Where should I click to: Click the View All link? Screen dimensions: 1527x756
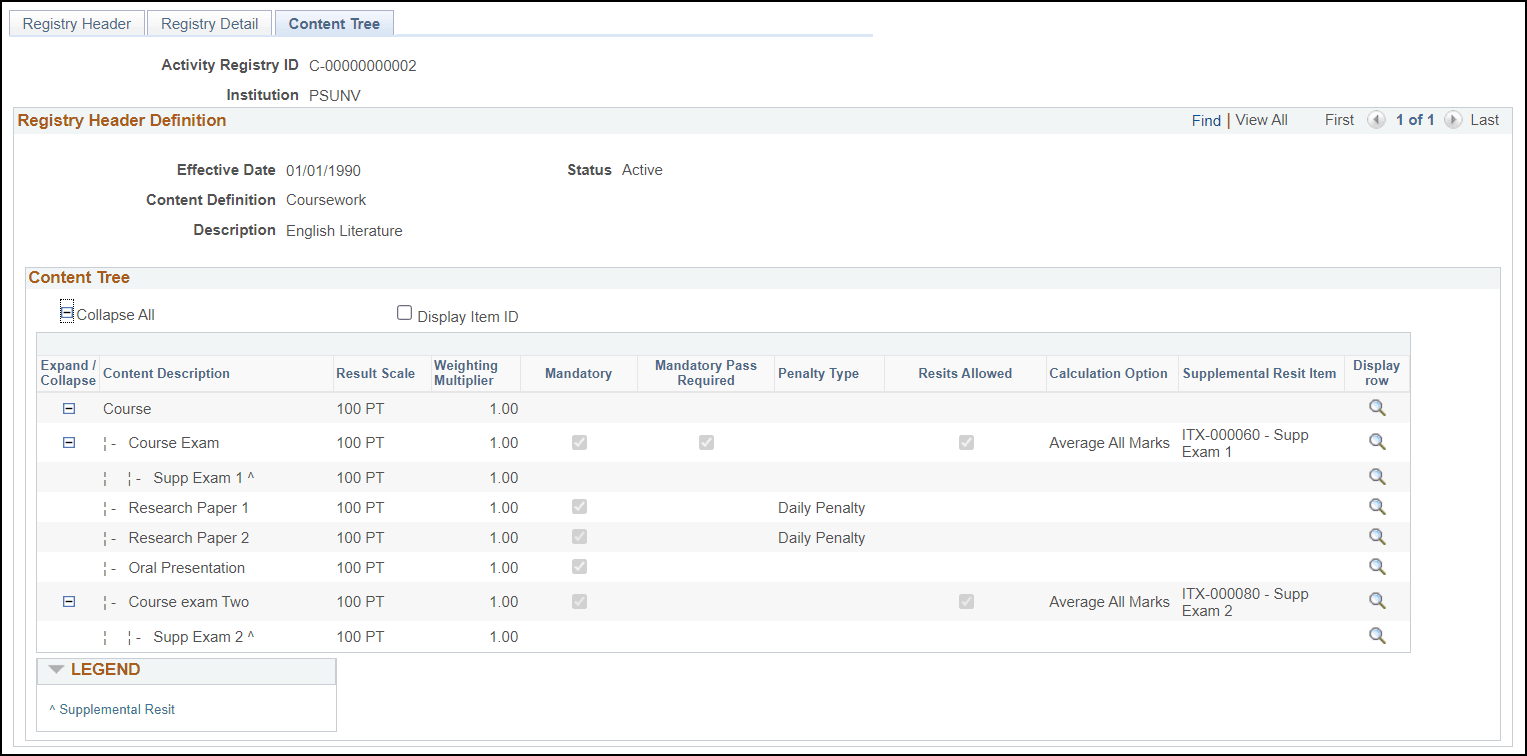point(1261,120)
